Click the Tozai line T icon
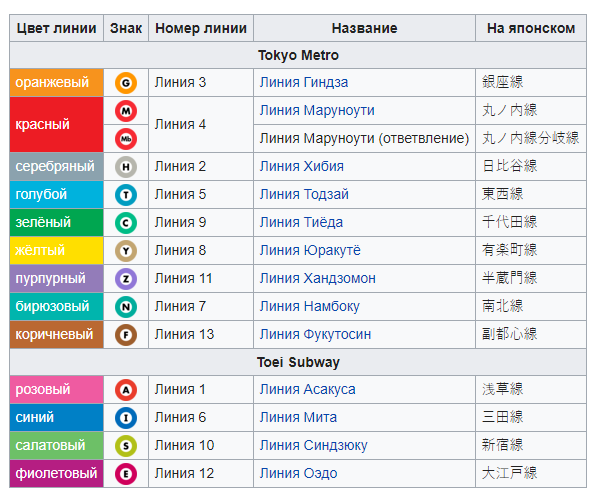The image size is (601, 500). [x=126, y=195]
